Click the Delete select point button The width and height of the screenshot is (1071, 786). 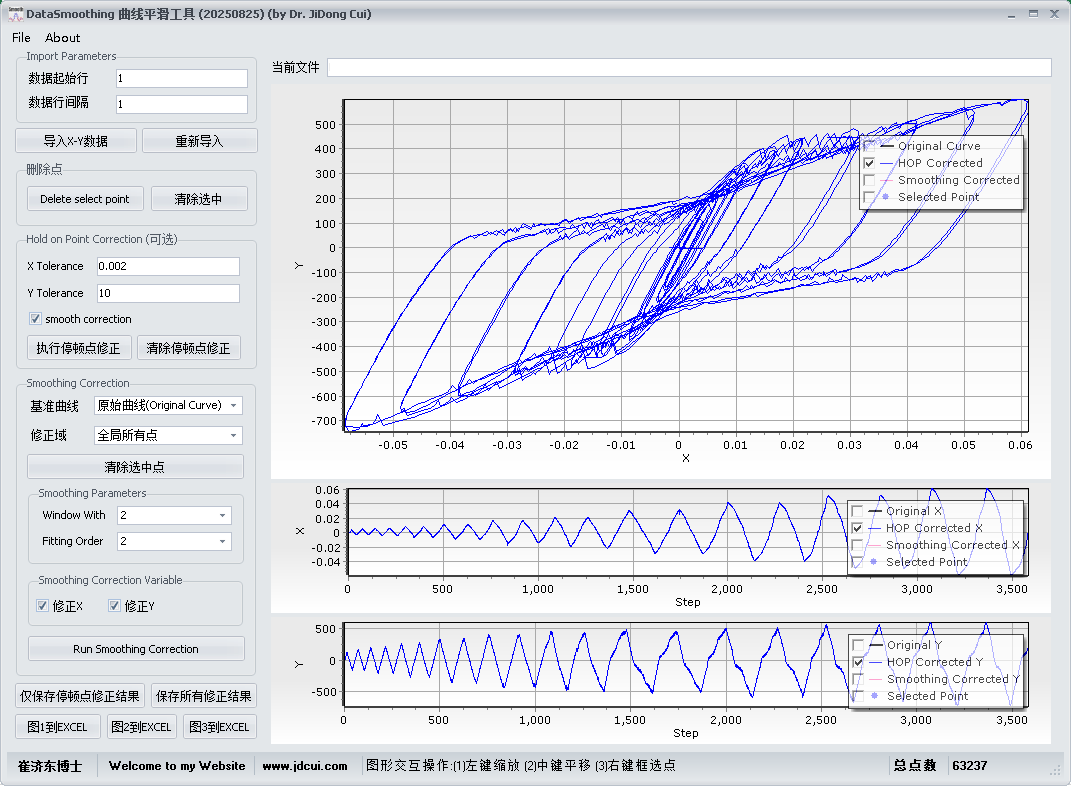[x=85, y=199]
